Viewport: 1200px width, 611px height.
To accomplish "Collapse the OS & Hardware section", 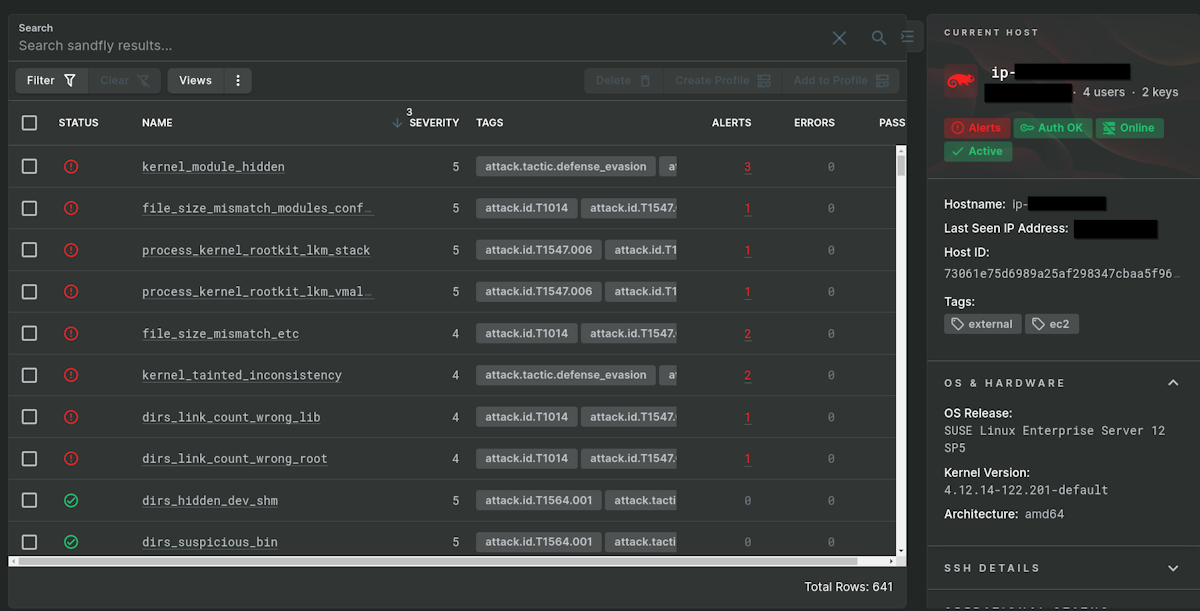I will pos(1173,383).
